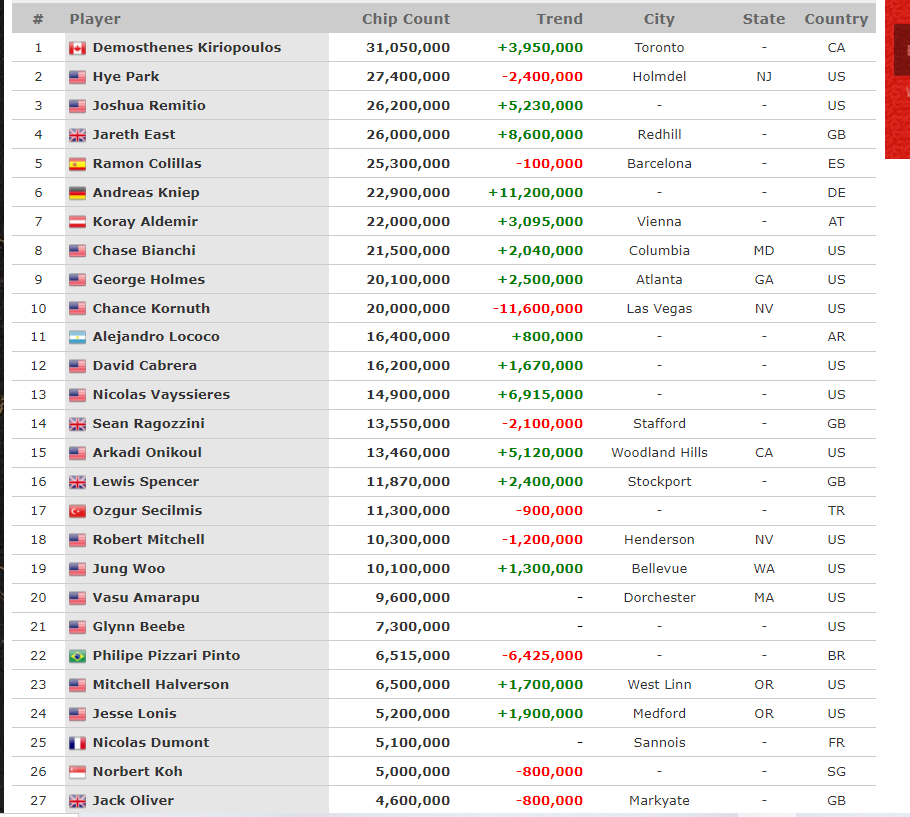The image size is (910, 817).
Task: Click the Argentine flag by Alejandro Lococo
Action: pos(77,337)
